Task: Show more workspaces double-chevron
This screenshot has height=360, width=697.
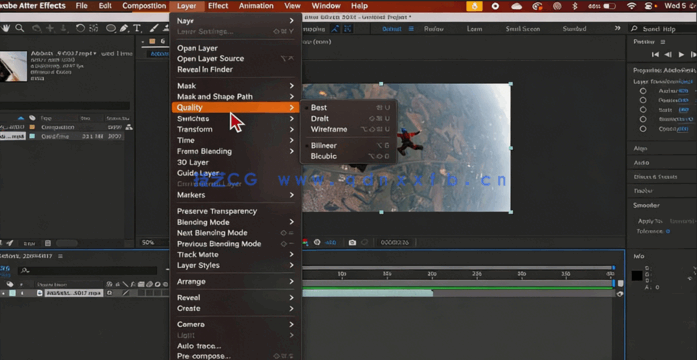Action: point(617,28)
